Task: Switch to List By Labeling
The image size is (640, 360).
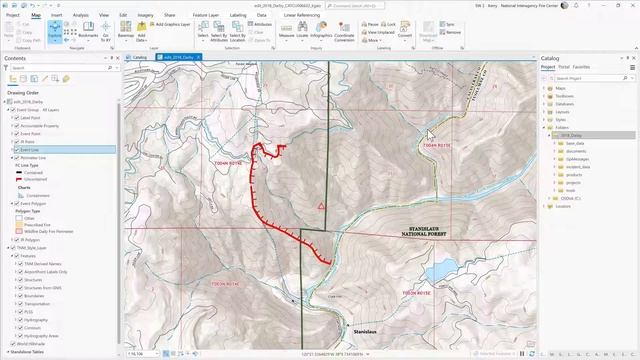Action: pos(66,79)
